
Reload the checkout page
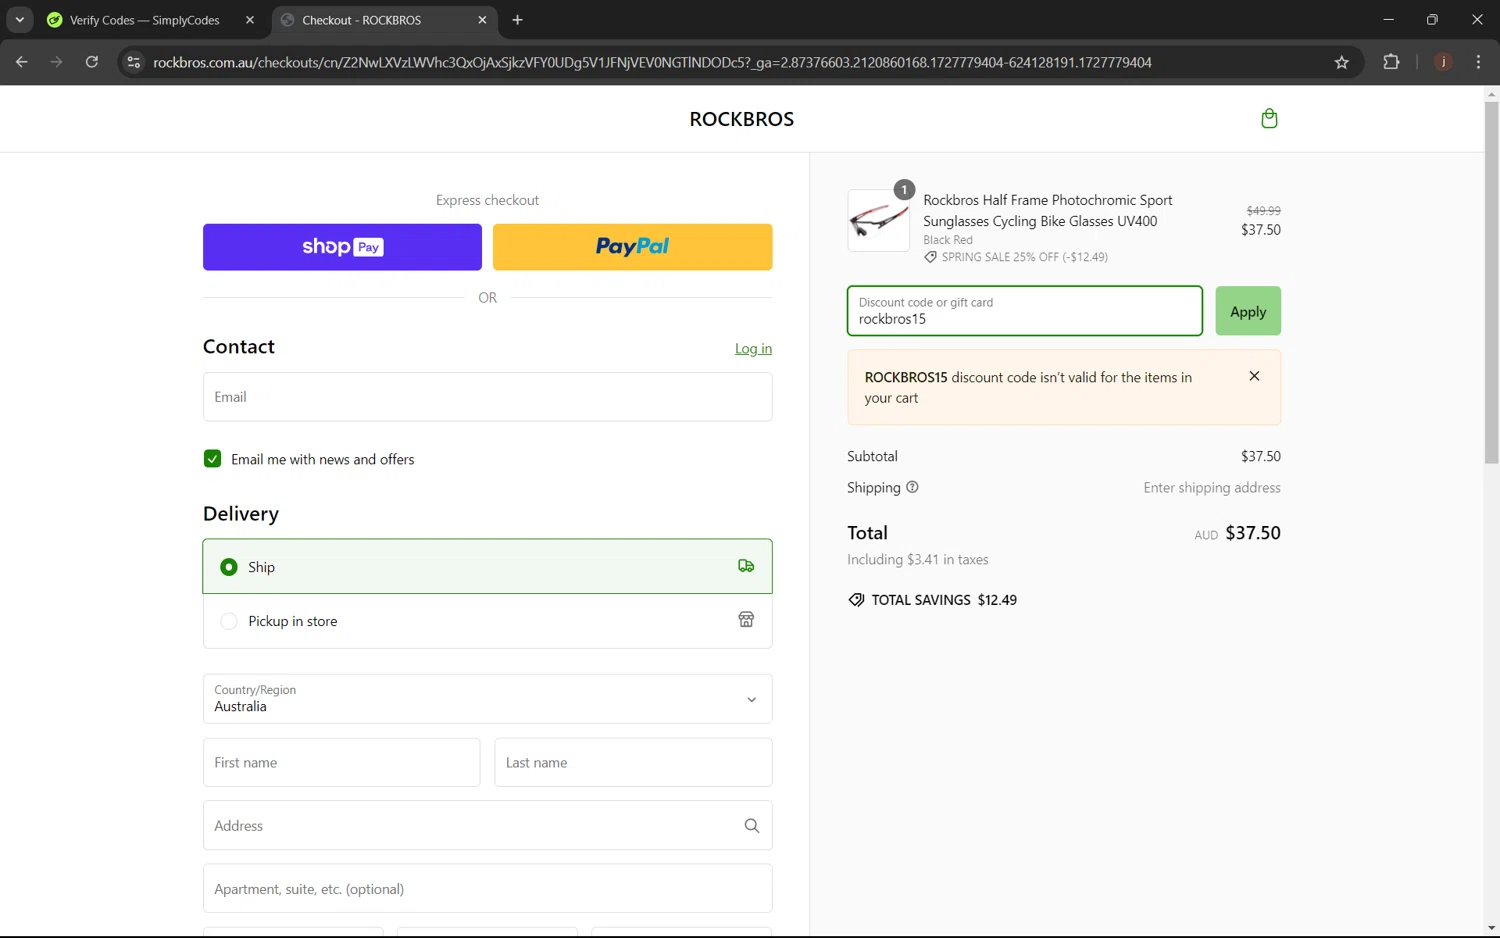click(x=92, y=62)
